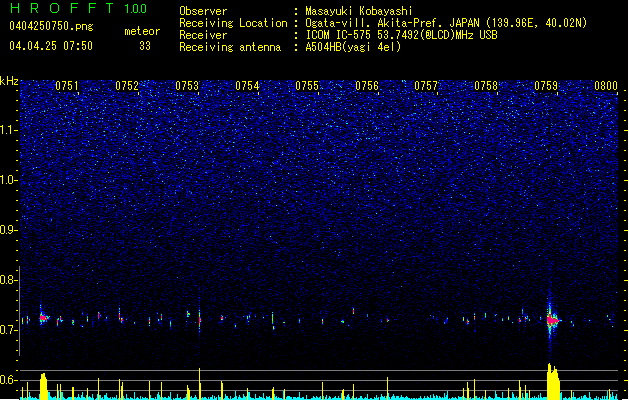The image size is (629, 400).
Task: Click the tall yellow intensity bar near 0759
Action: pos(553,381)
